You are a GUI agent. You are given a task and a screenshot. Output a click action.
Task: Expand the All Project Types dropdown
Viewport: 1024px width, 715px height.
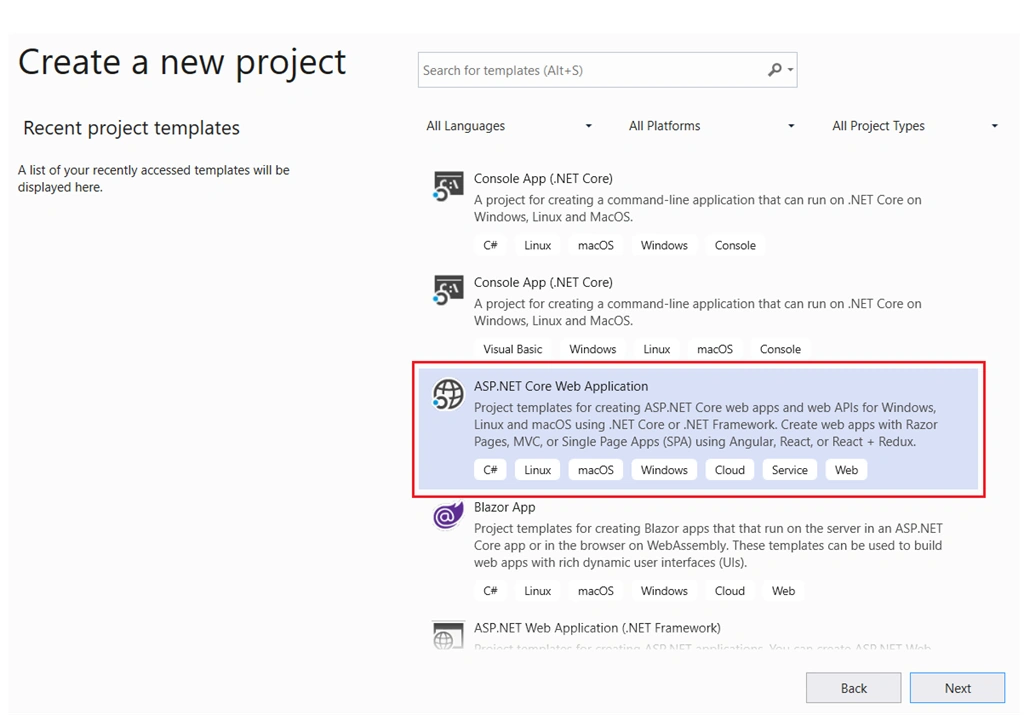[x=914, y=125]
